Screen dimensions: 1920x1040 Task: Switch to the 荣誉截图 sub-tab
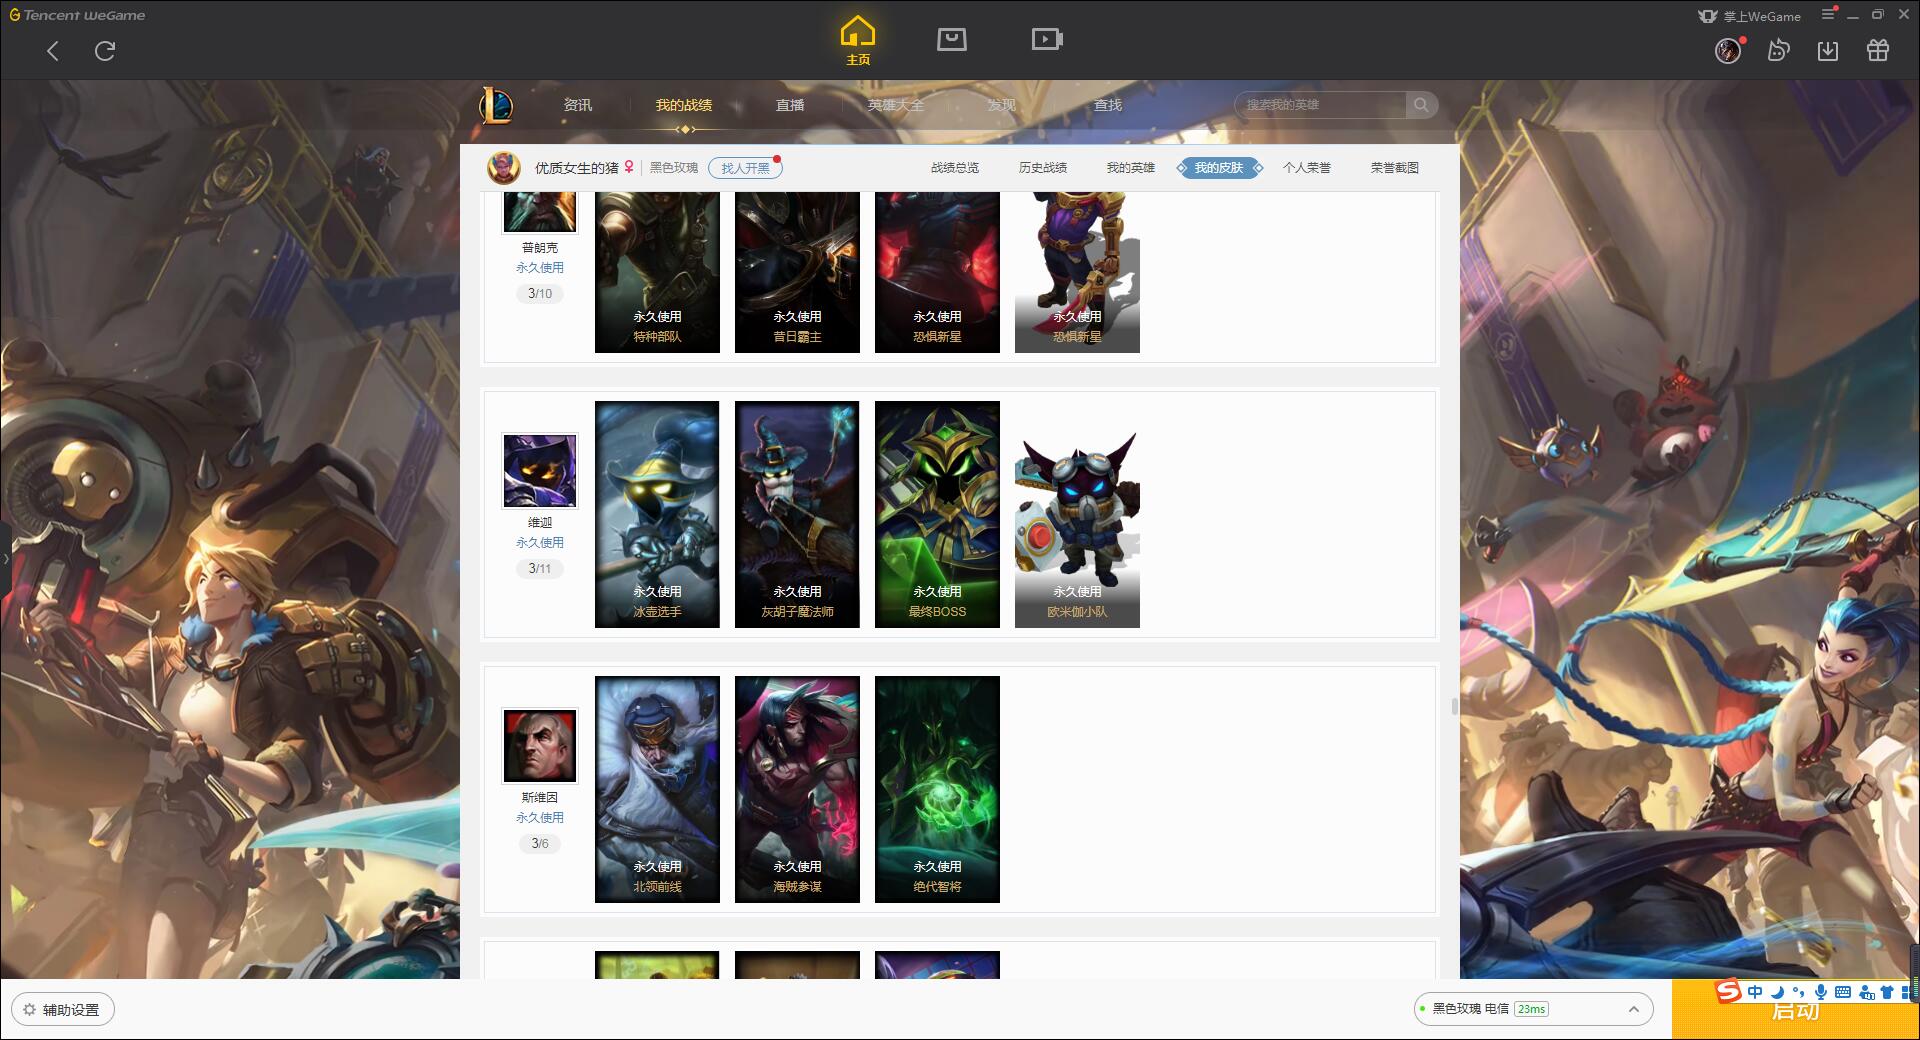point(1395,168)
